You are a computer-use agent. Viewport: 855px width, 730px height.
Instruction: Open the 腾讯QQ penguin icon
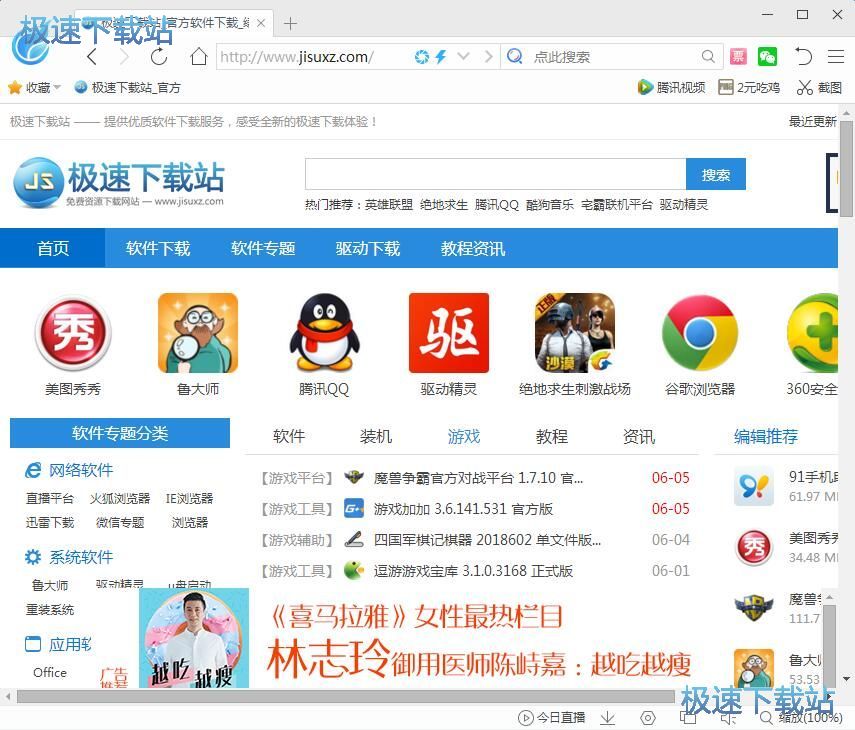coord(324,333)
